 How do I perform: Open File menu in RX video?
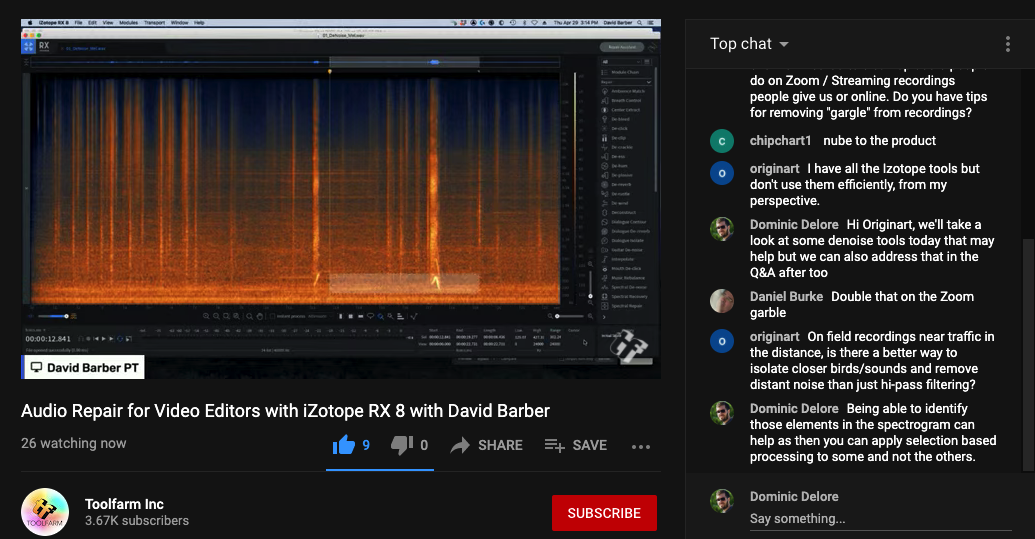click(78, 22)
